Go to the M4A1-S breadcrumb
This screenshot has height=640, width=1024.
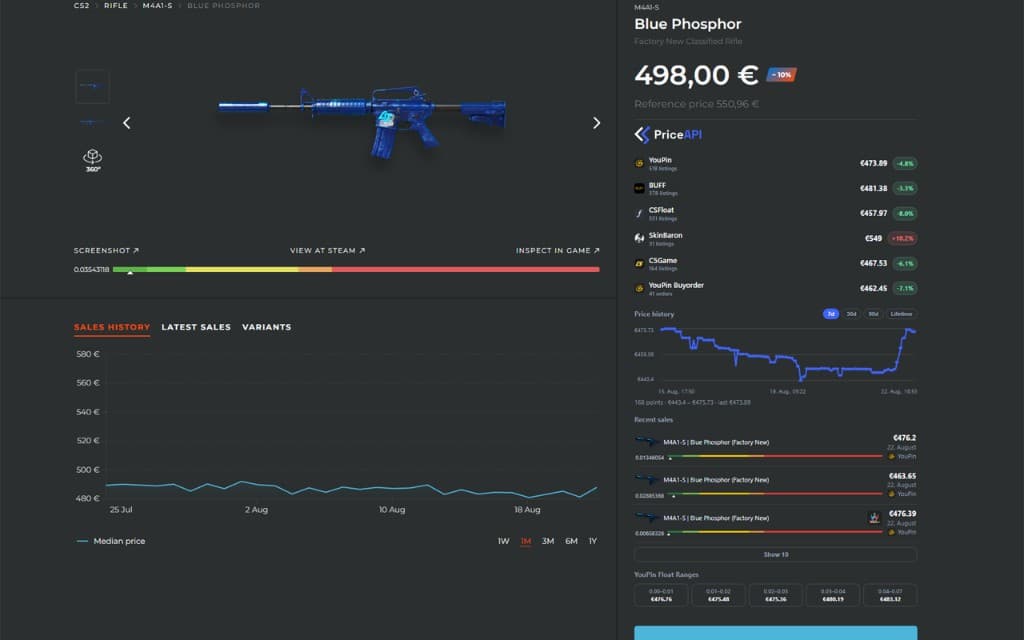click(157, 5)
